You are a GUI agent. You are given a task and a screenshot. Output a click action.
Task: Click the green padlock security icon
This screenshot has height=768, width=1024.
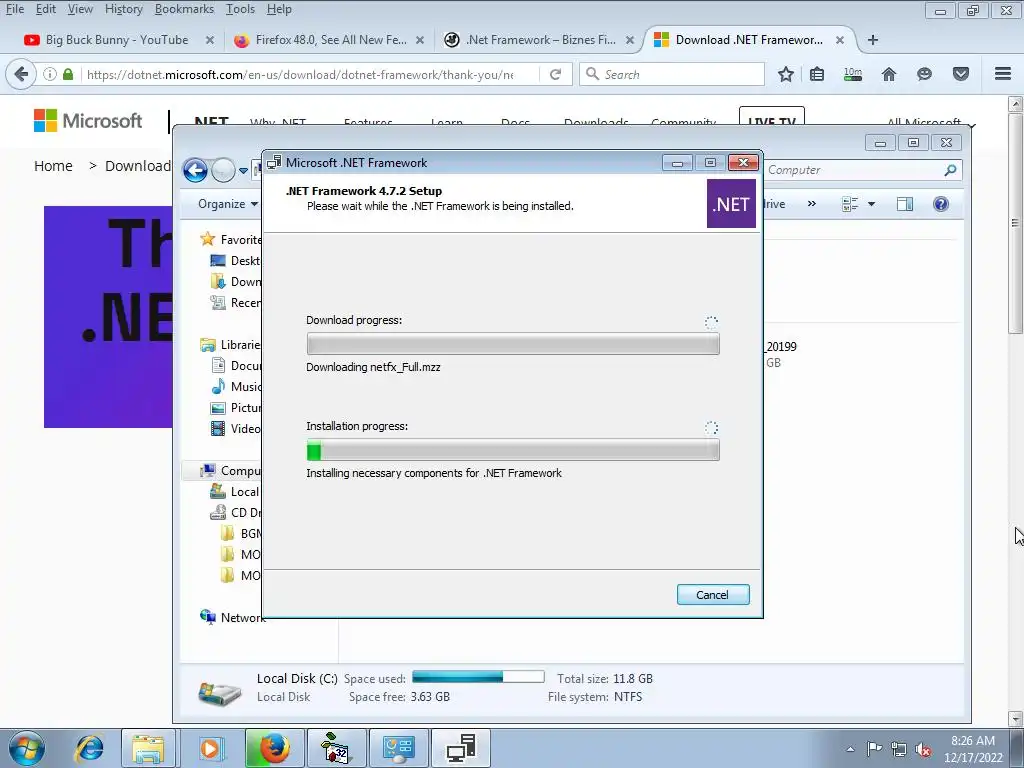coord(68,74)
